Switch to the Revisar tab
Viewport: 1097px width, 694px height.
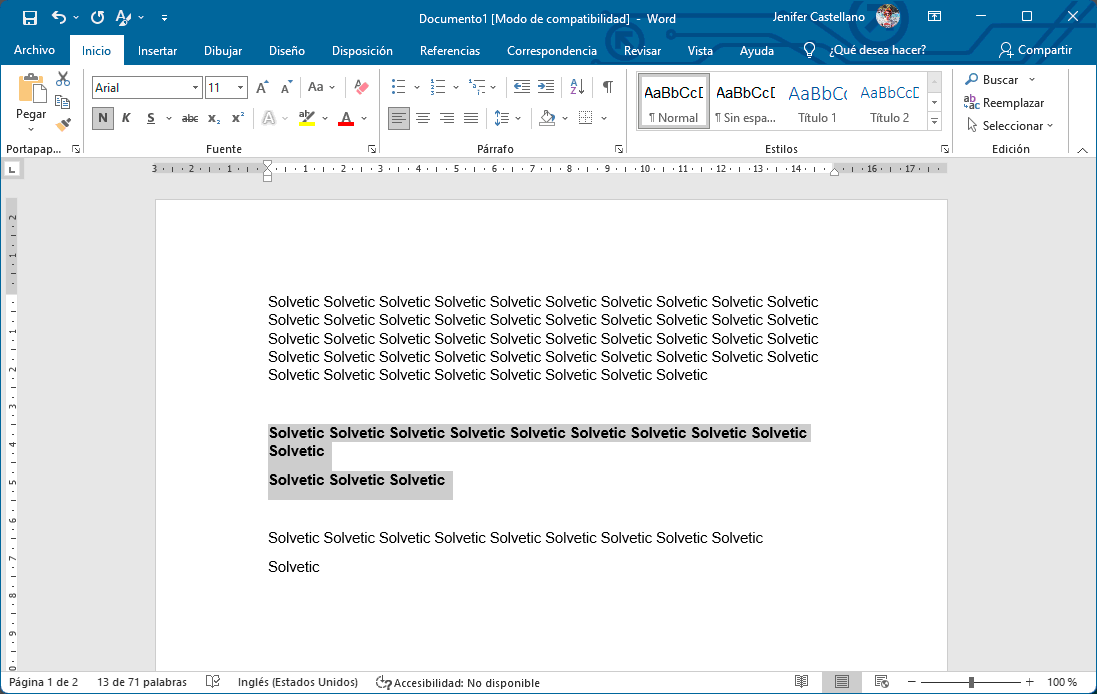point(642,50)
